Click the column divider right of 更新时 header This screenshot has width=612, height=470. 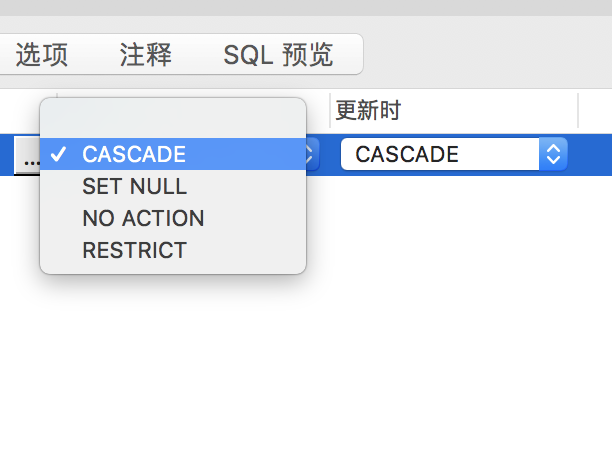(578, 109)
